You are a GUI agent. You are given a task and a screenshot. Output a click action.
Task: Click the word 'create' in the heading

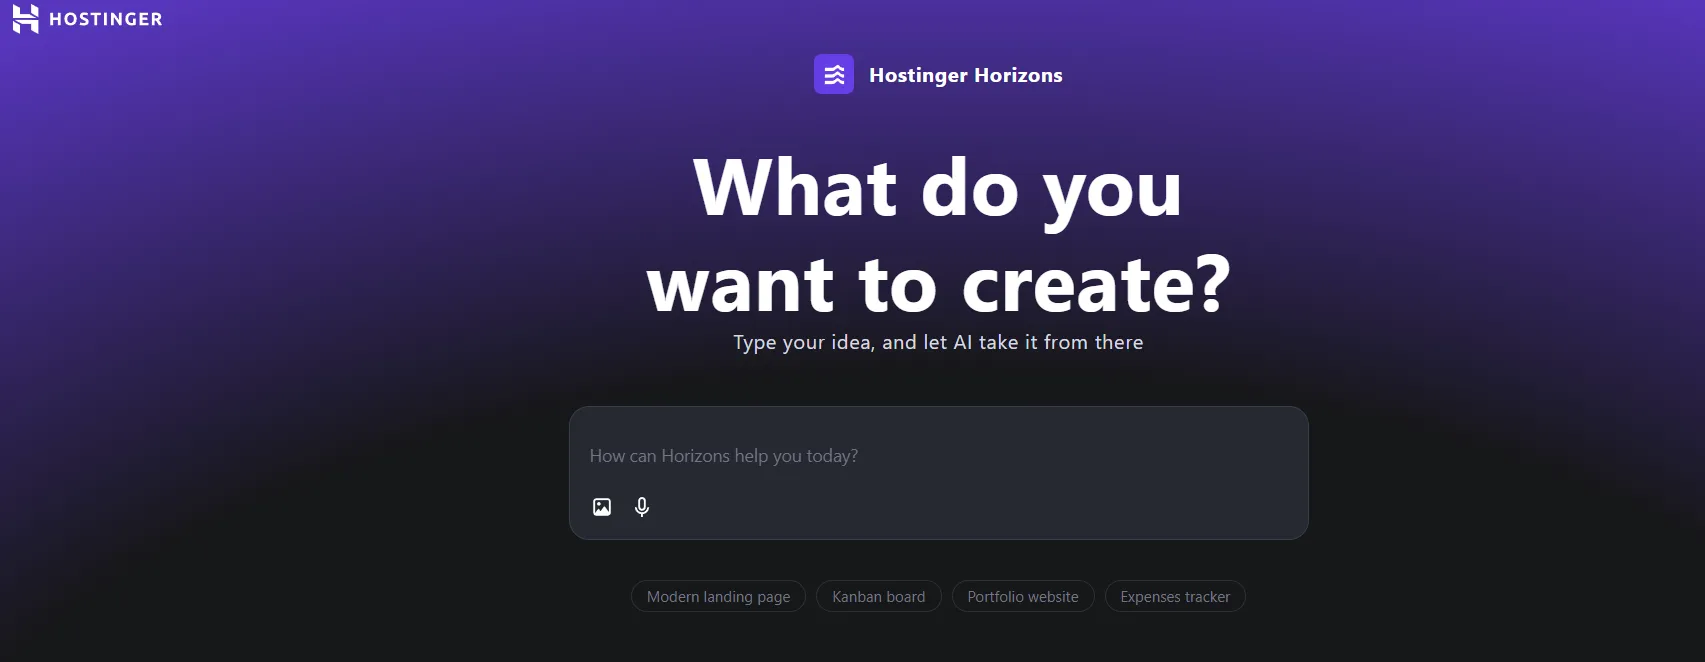click(x=1076, y=286)
